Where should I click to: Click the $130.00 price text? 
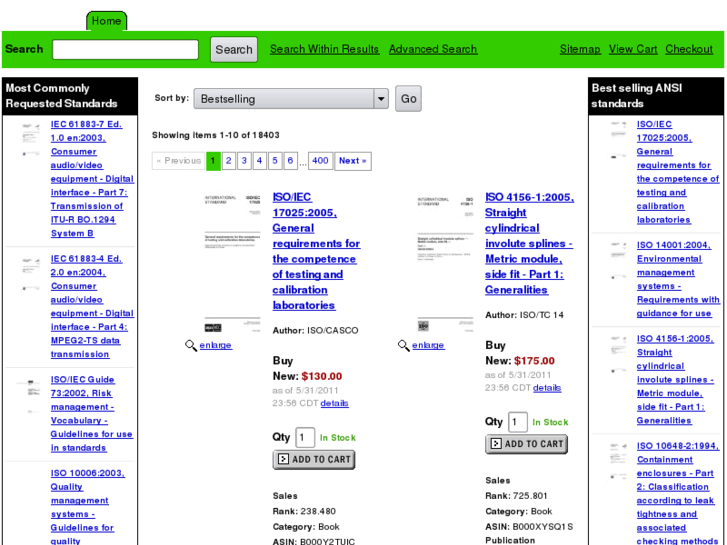pyautogui.click(x=322, y=376)
